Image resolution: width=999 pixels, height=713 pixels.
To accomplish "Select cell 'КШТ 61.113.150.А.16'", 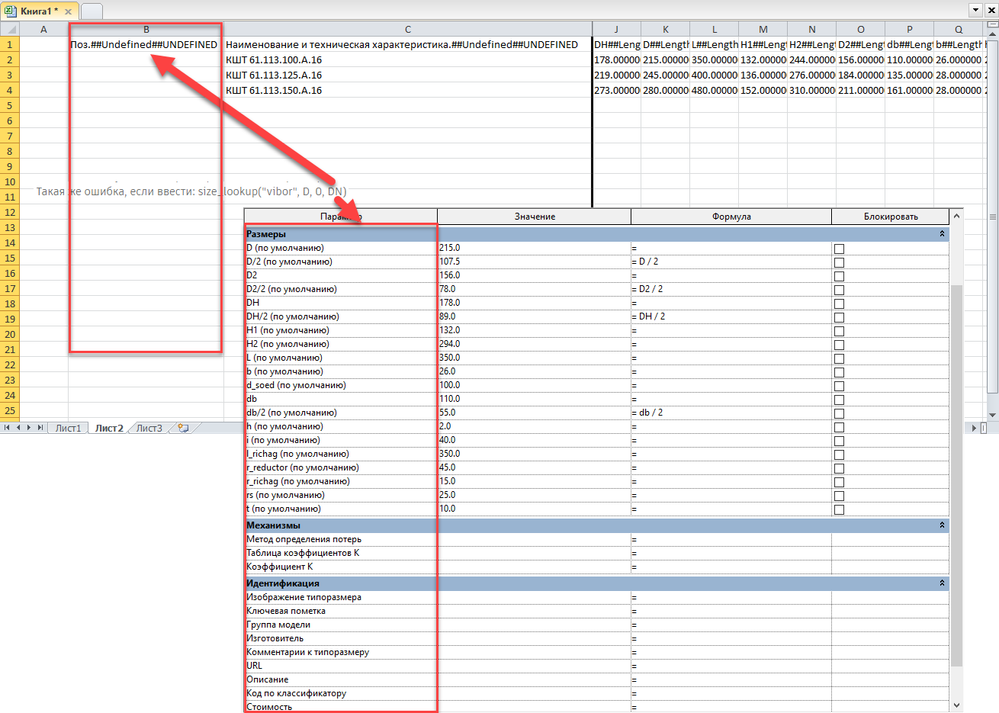I will pyautogui.click(x=408, y=90).
